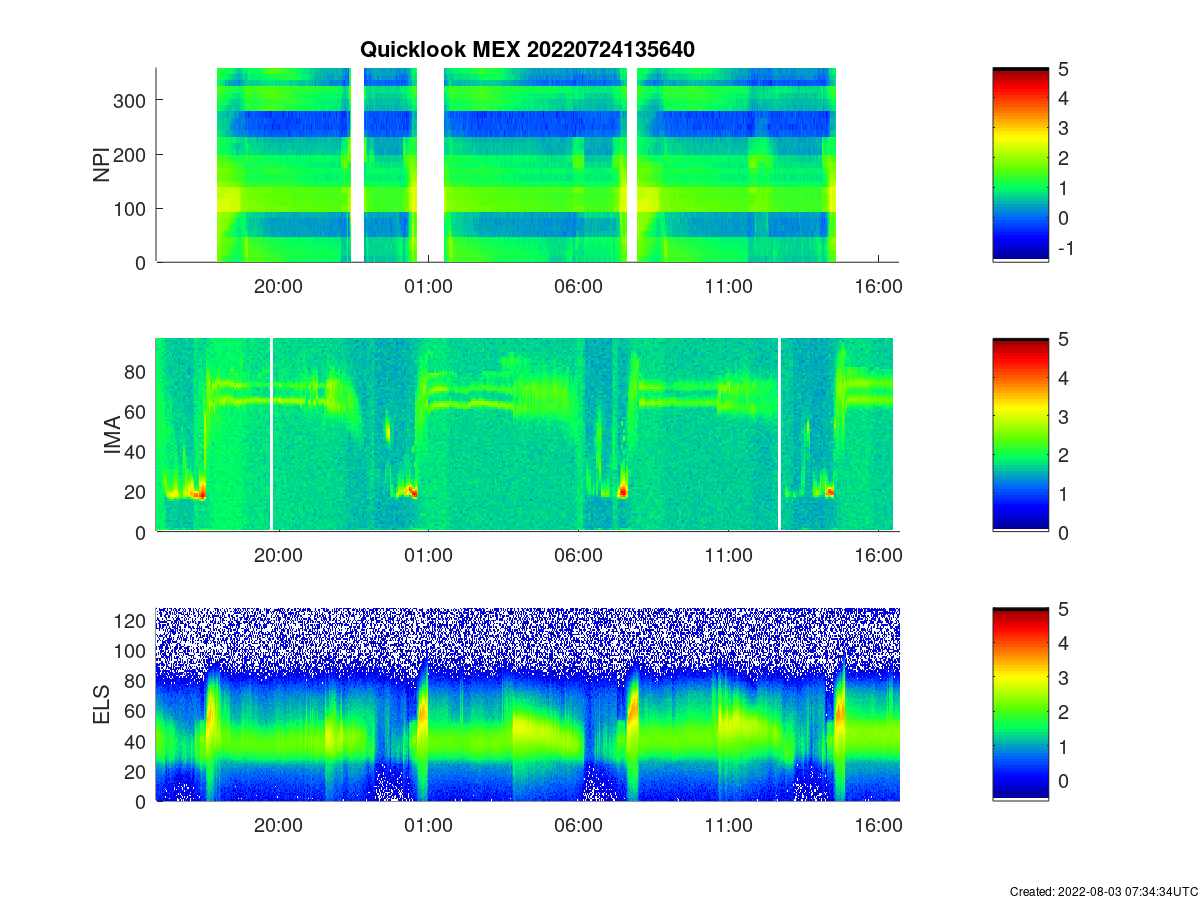
Task: Click inside the IMA spectrogram plot
Action: [527, 435]
